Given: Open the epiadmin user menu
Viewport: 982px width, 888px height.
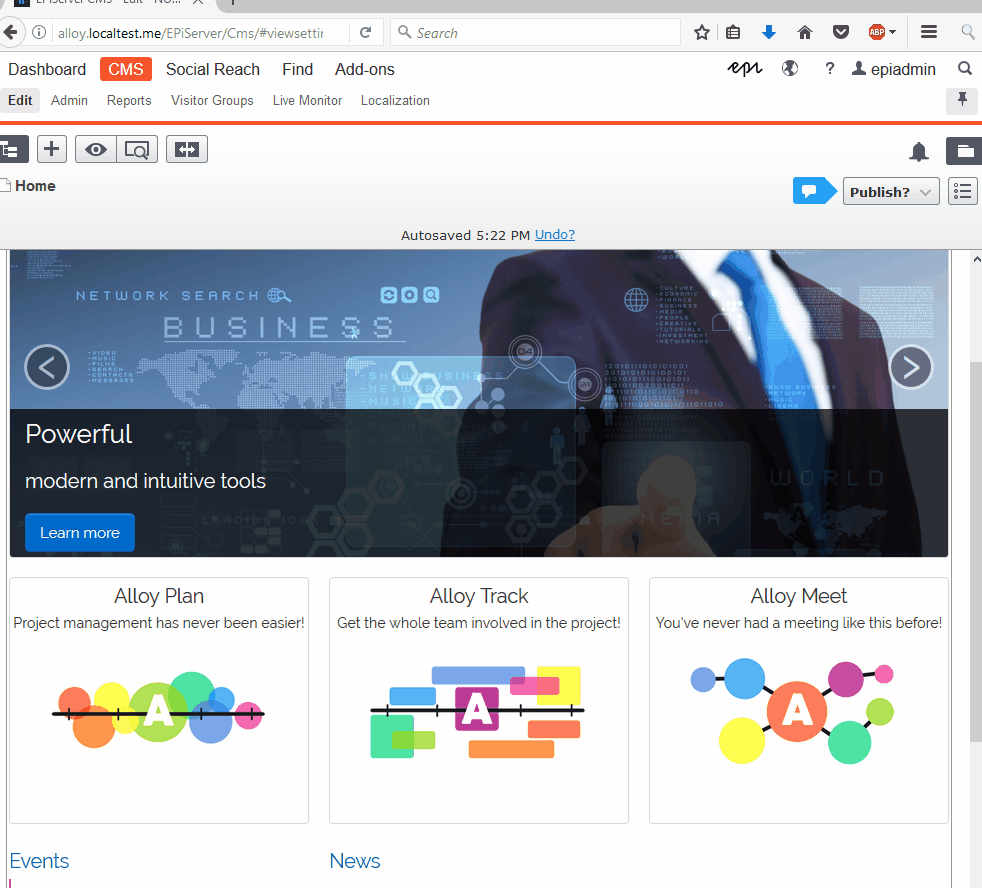Looking at the screenshot, I should (x=894, y=70).
